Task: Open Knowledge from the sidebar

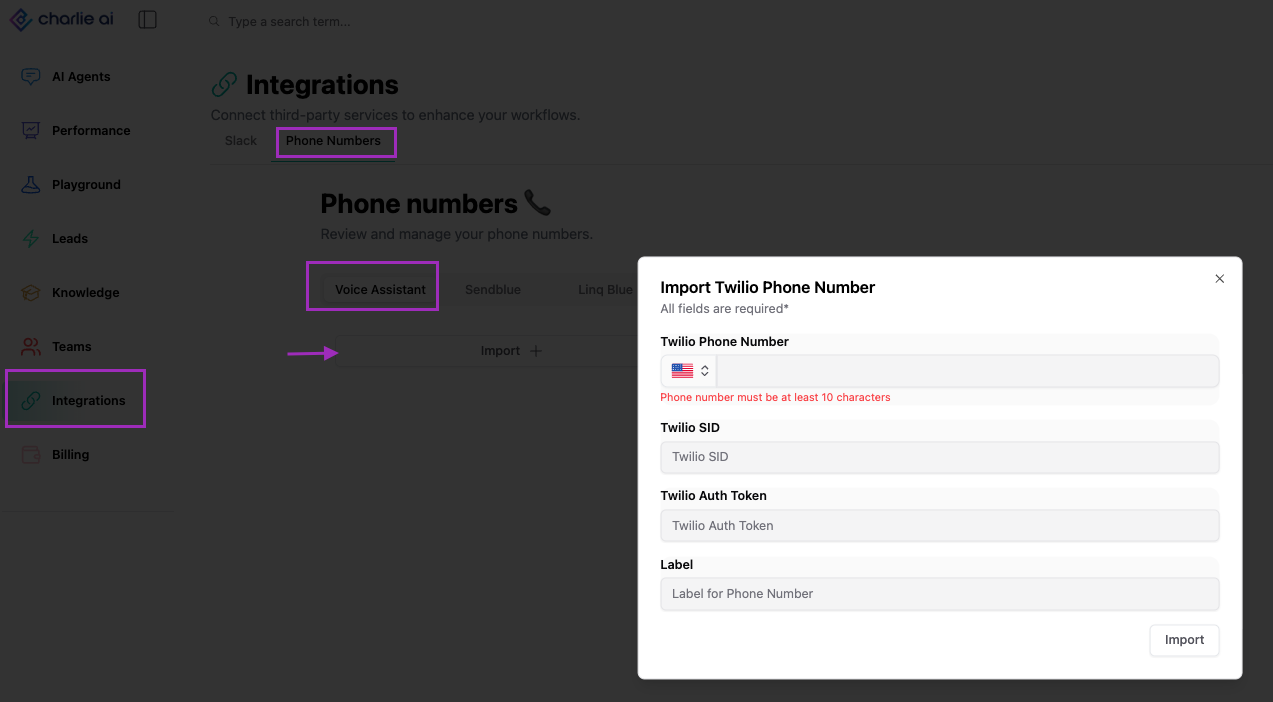Action: pos(85,293)
